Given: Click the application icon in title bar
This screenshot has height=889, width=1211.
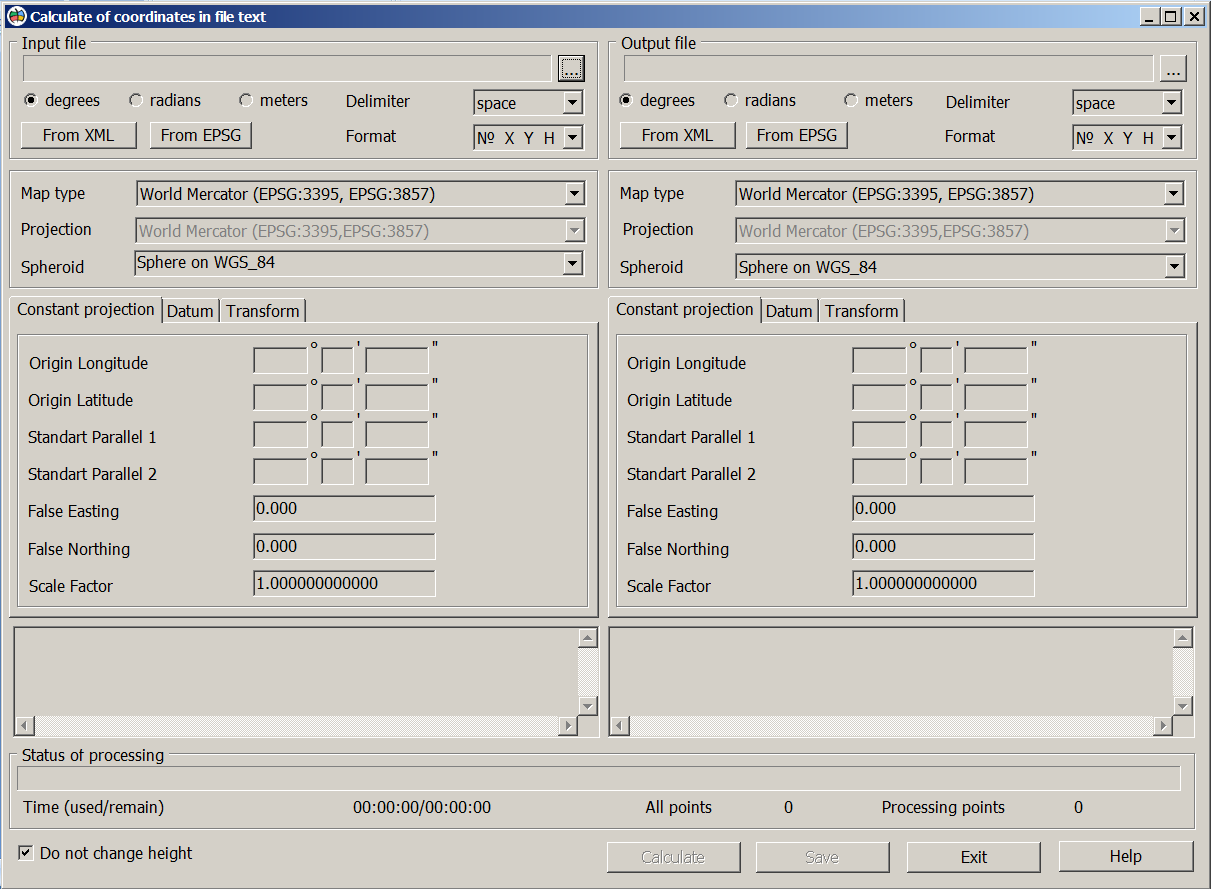Looking at the screenshot, I should pos(16,16).
